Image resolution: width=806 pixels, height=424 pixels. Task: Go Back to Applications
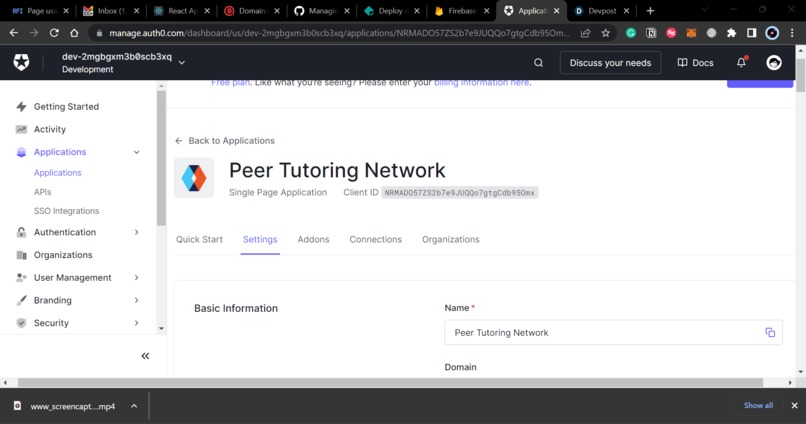click(225, 140)
